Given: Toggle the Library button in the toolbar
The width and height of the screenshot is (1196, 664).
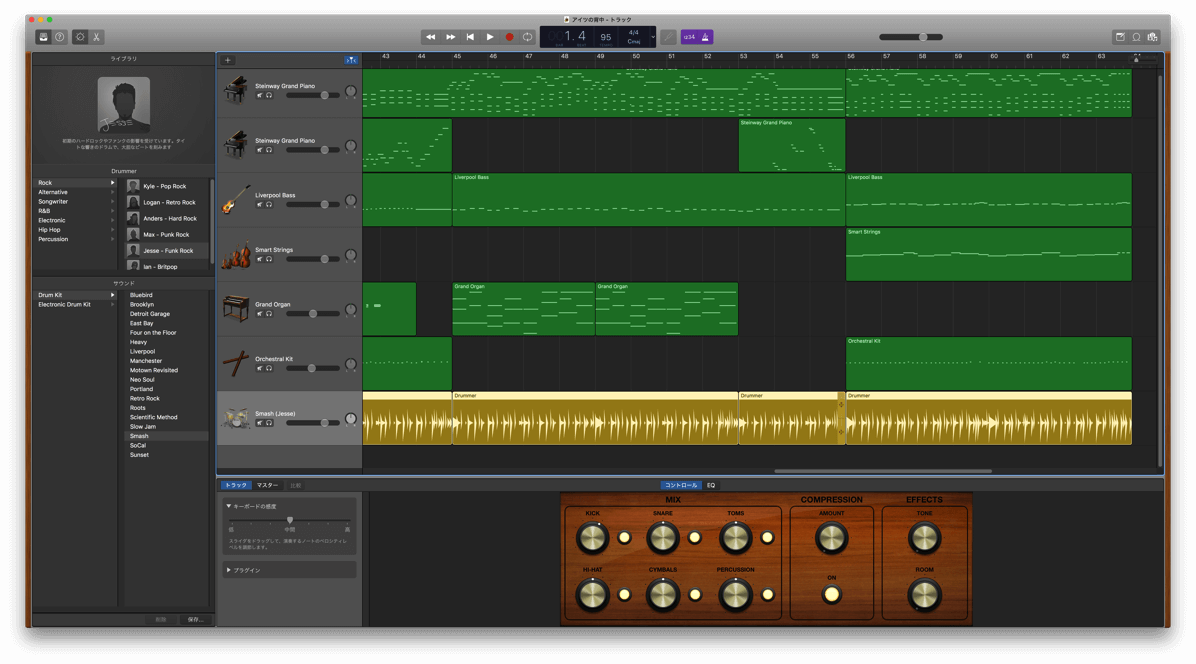Looking at the screenshot, I should coord(43,37).
